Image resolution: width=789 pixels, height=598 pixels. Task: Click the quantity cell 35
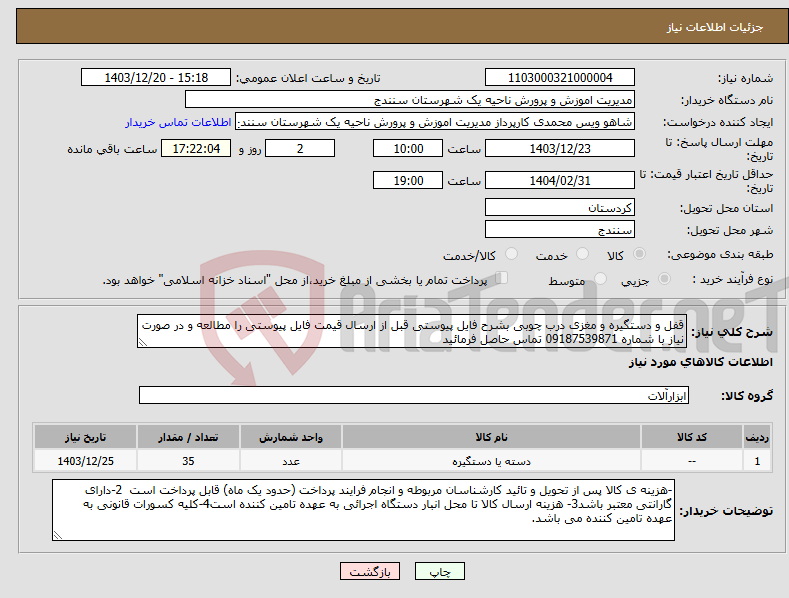click(188, 461)
